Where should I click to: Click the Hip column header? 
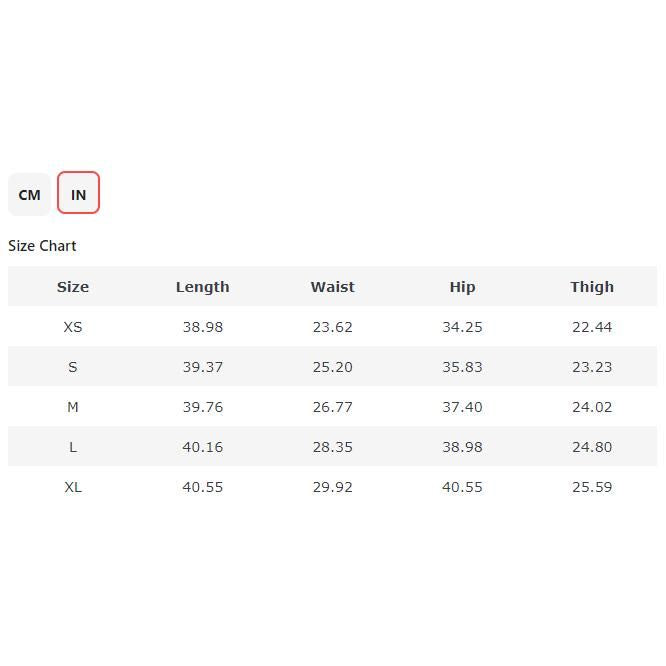[x=462, y=287]
